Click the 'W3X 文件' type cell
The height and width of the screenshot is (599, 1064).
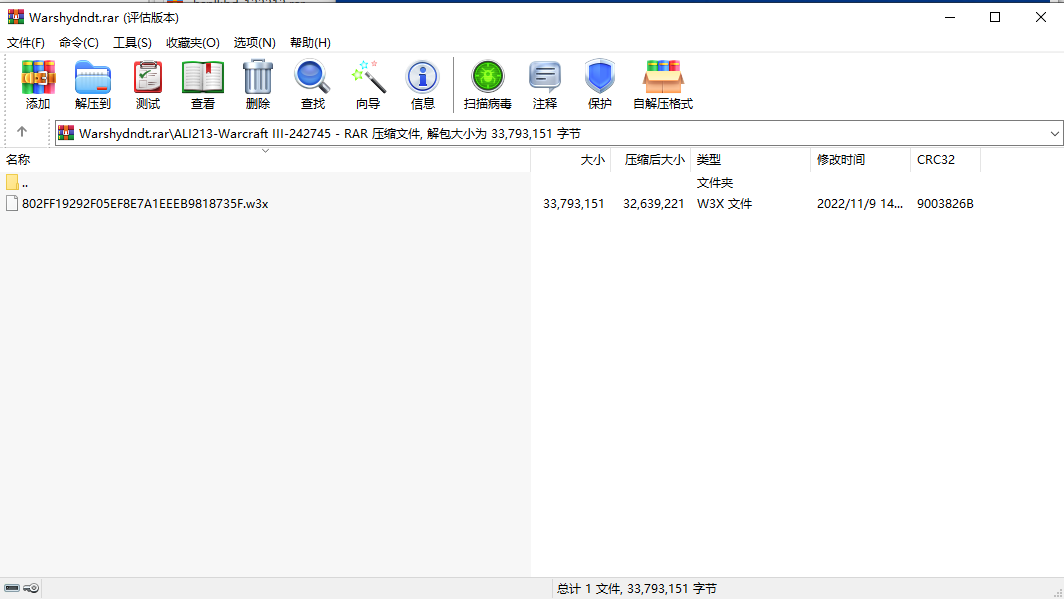coord(724,204)
